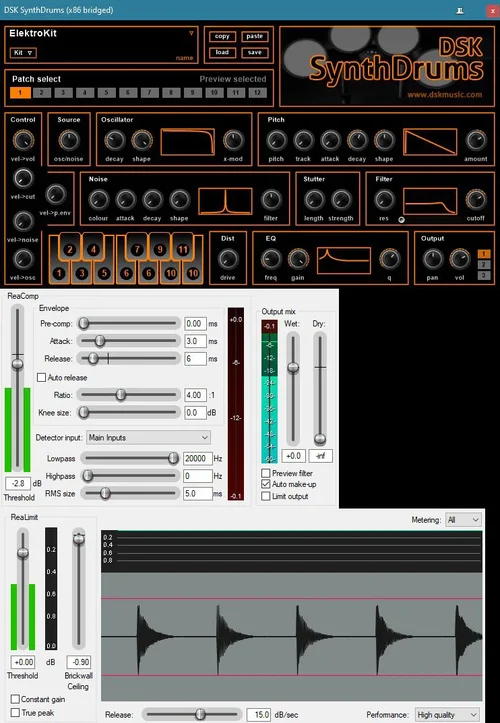Click the Pitch track knob

point(303,140)
